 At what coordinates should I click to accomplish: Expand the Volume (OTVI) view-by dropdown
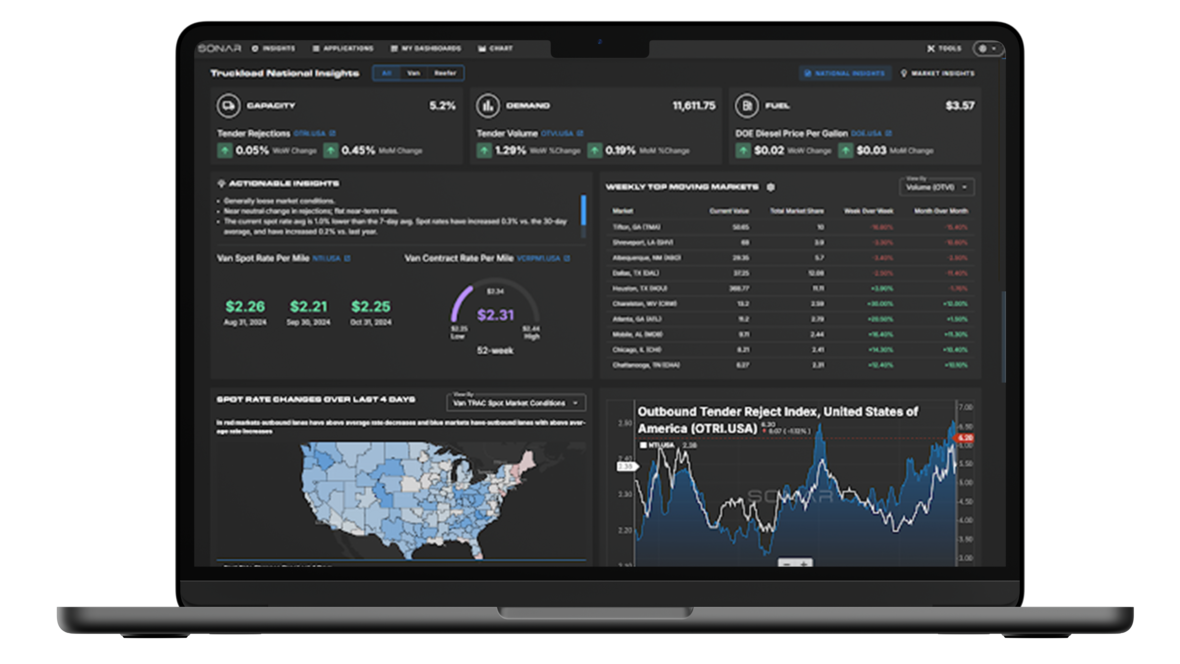coord(937,187)
